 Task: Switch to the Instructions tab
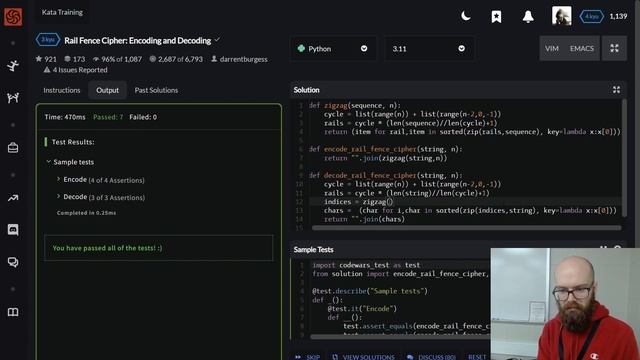click(x=62, y=90)
